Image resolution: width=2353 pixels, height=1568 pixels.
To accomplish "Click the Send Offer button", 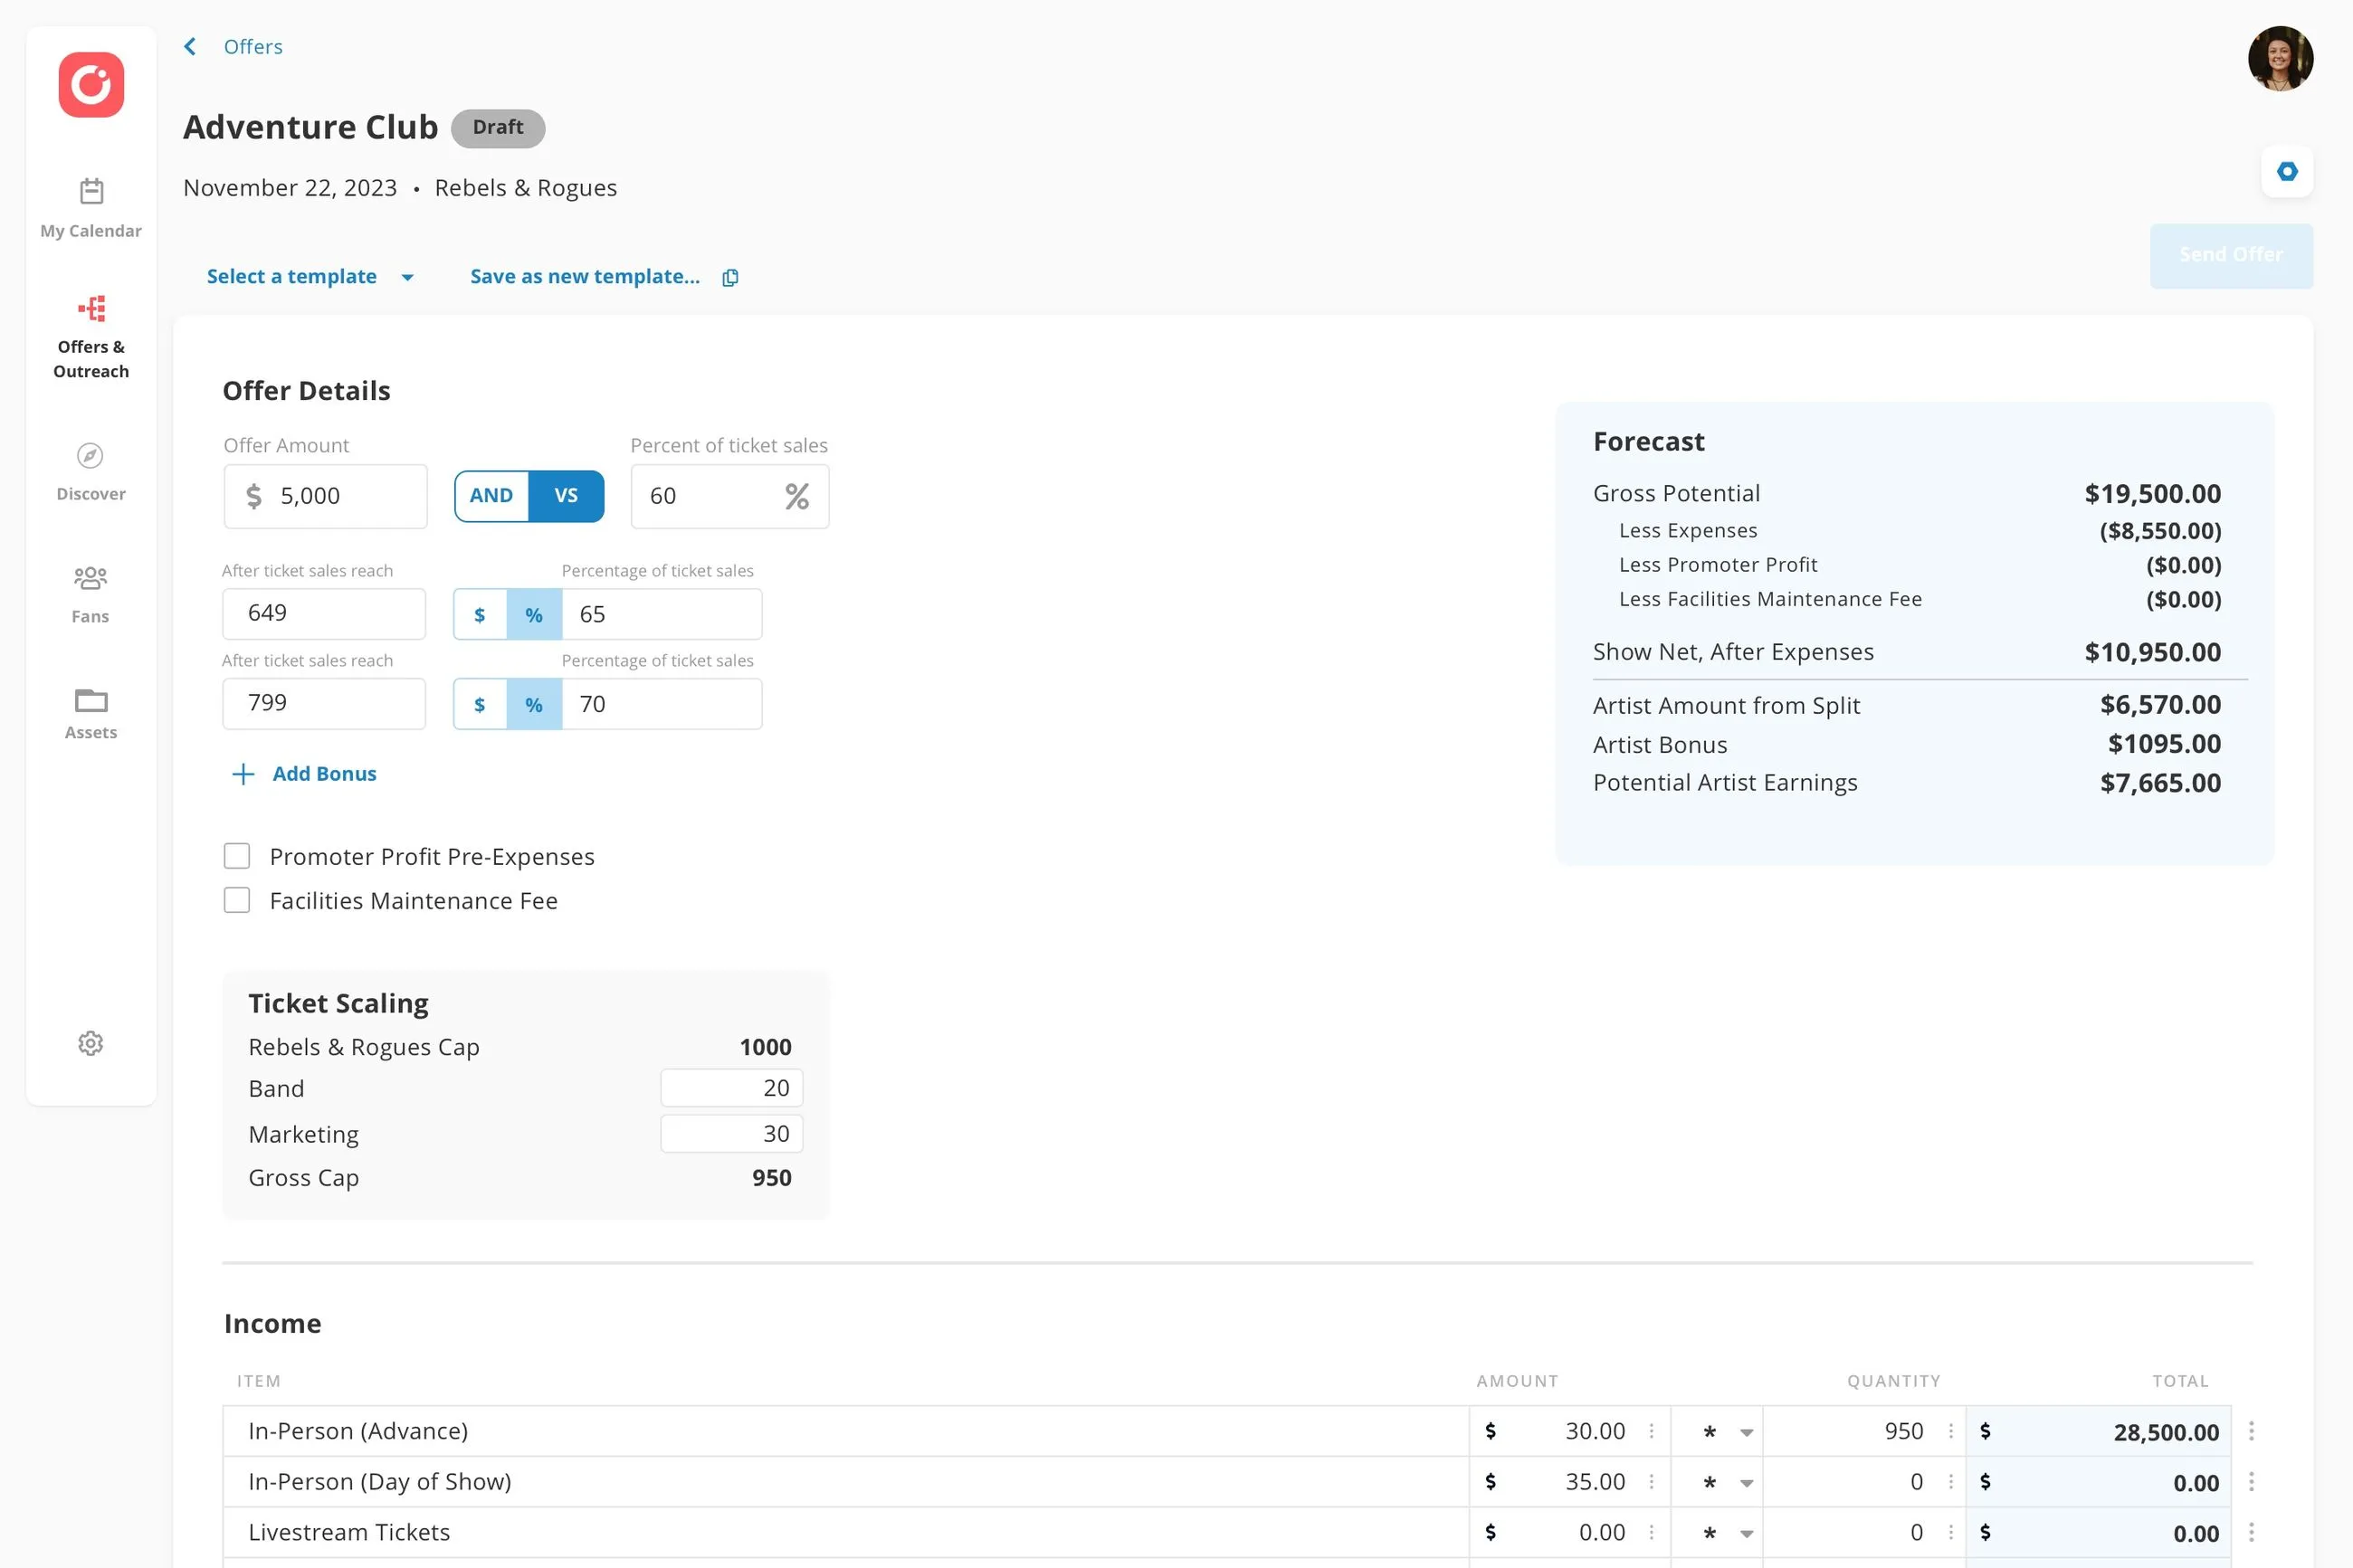I will coord(2230,256).
